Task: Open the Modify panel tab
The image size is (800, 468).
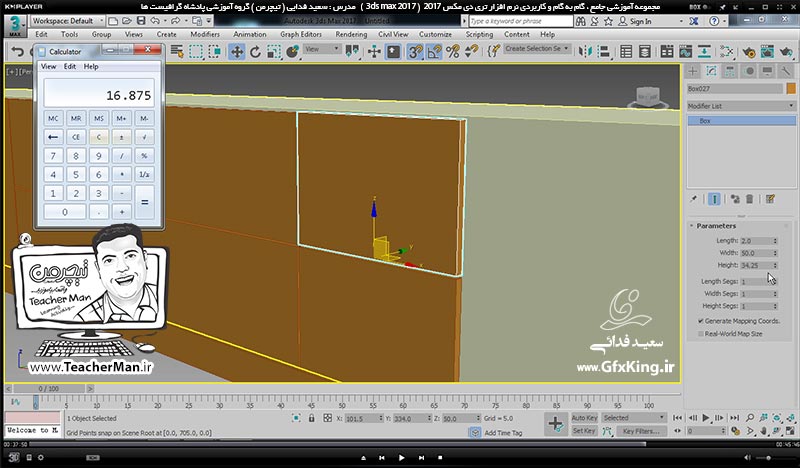Action: (711, 71)
